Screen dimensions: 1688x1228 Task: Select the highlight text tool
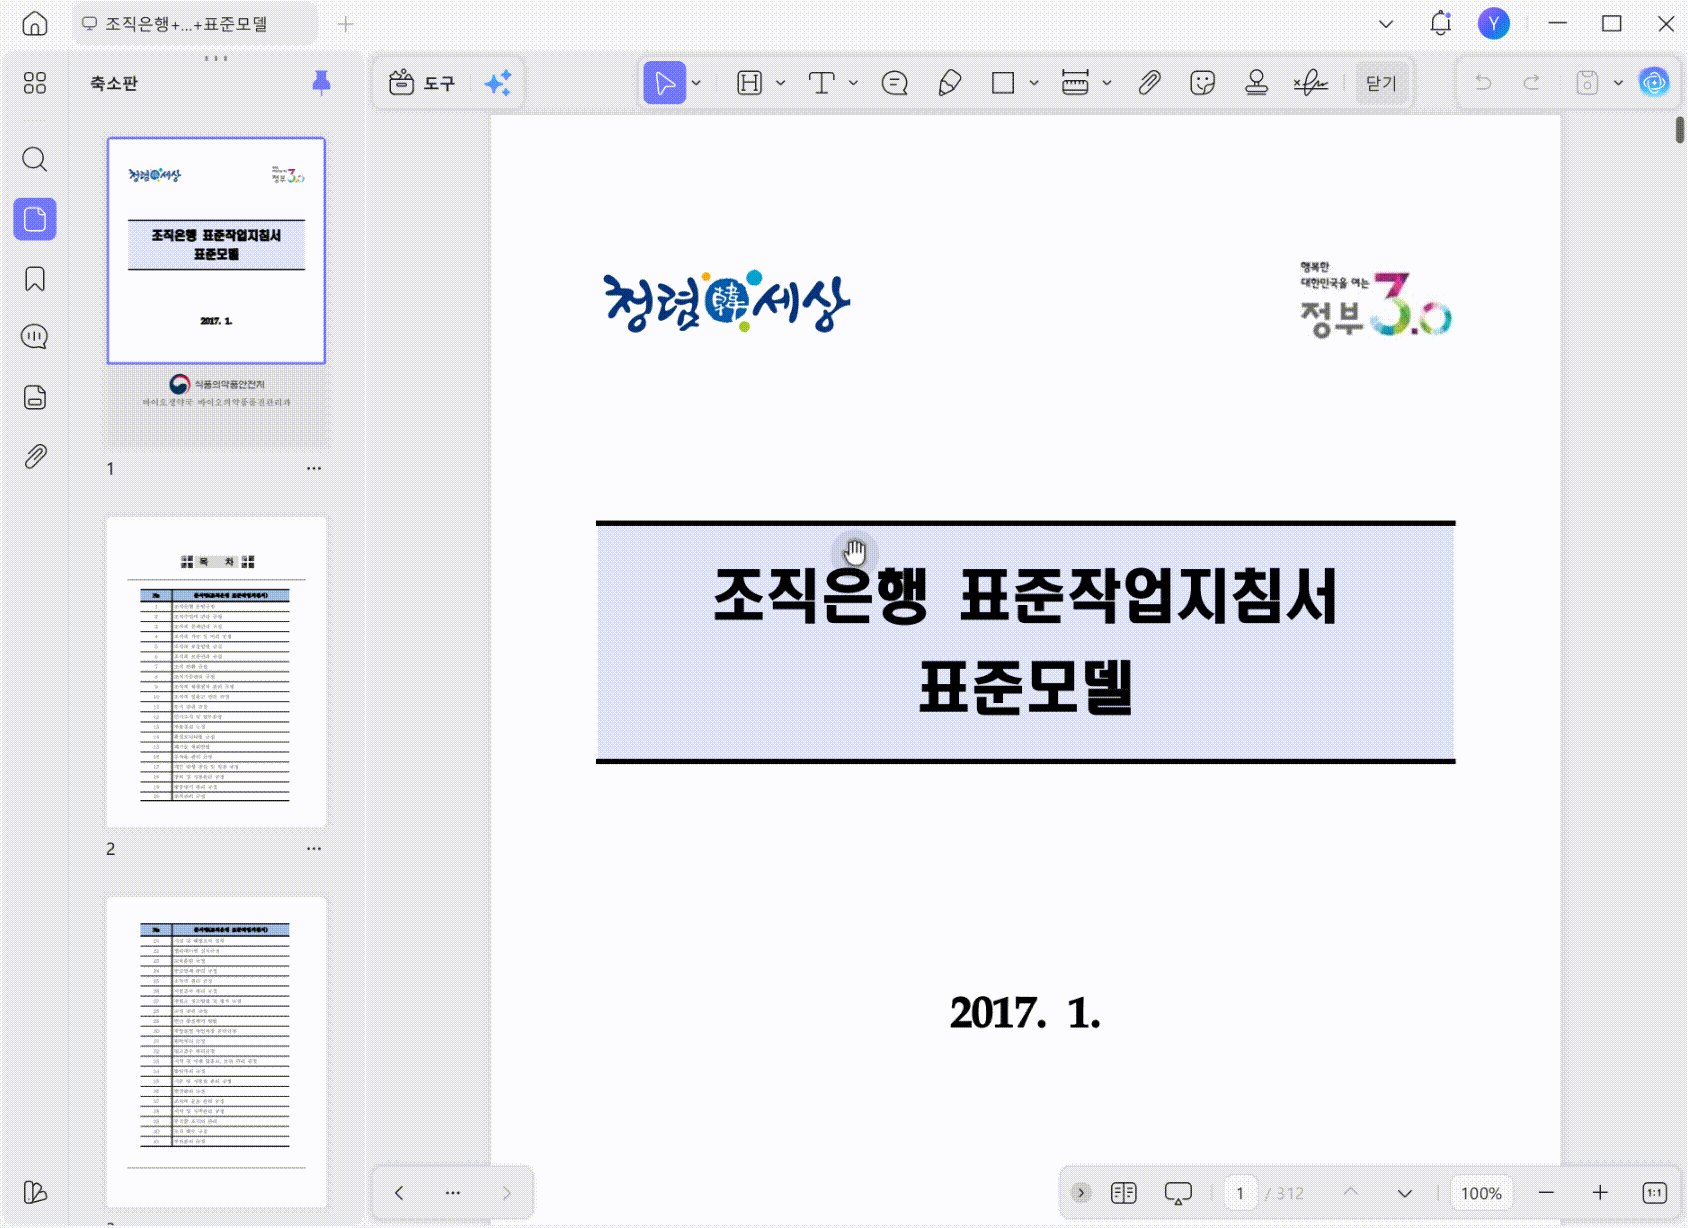click(750, 83)
